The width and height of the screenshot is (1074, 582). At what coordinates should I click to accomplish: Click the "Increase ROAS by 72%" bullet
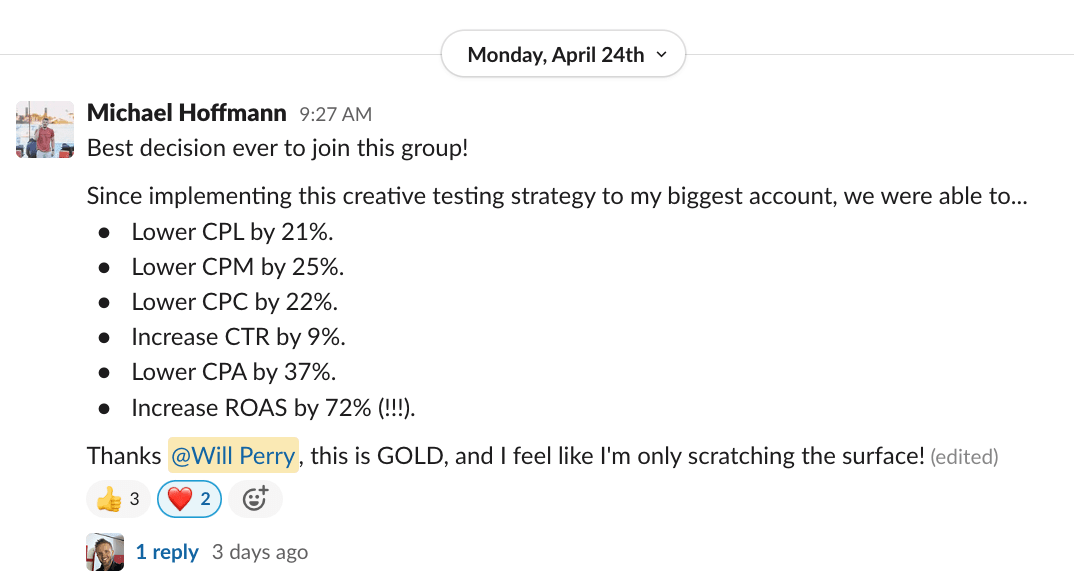point(272,408)
